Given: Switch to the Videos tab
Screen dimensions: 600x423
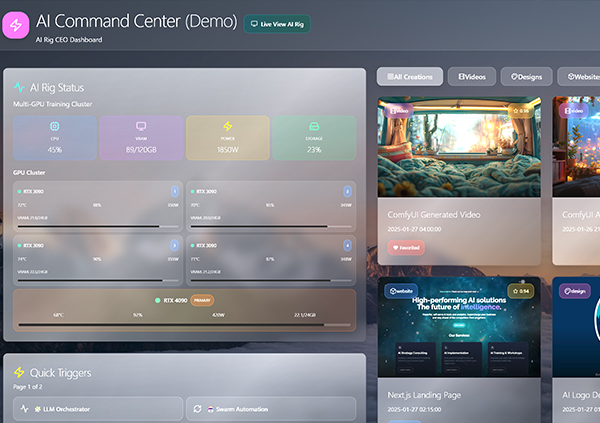Looking at the screenshot, I should click(472, 76).
